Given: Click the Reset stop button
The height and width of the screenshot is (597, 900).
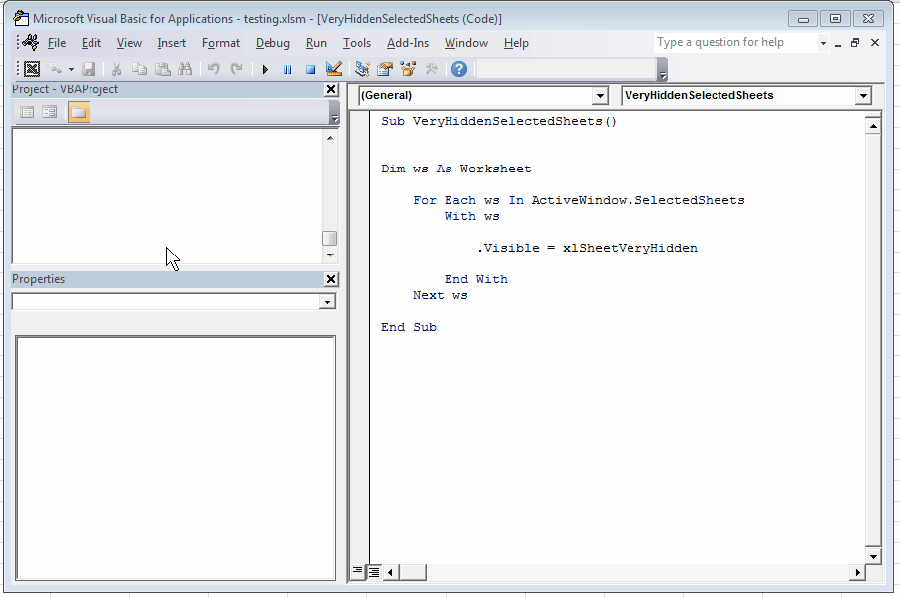Looking at the screenshot, I should (x=310, y=69).
